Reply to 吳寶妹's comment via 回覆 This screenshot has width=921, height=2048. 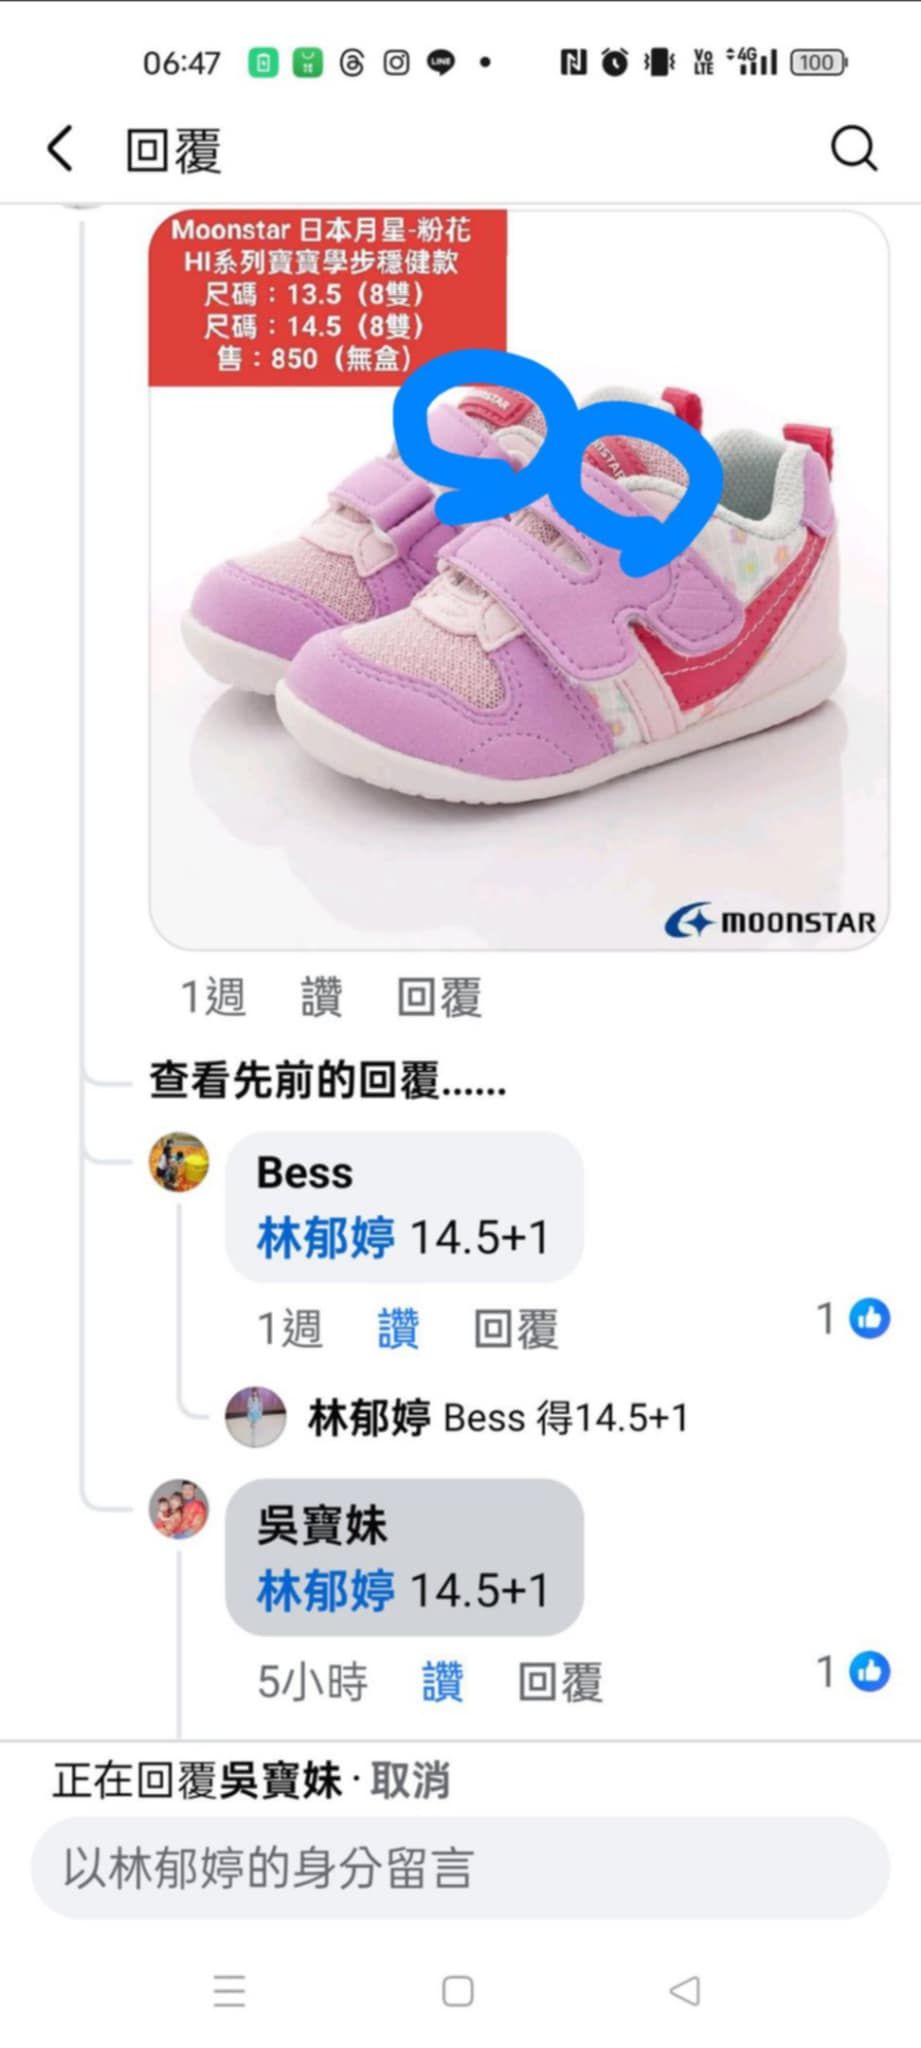(560, 1682)
